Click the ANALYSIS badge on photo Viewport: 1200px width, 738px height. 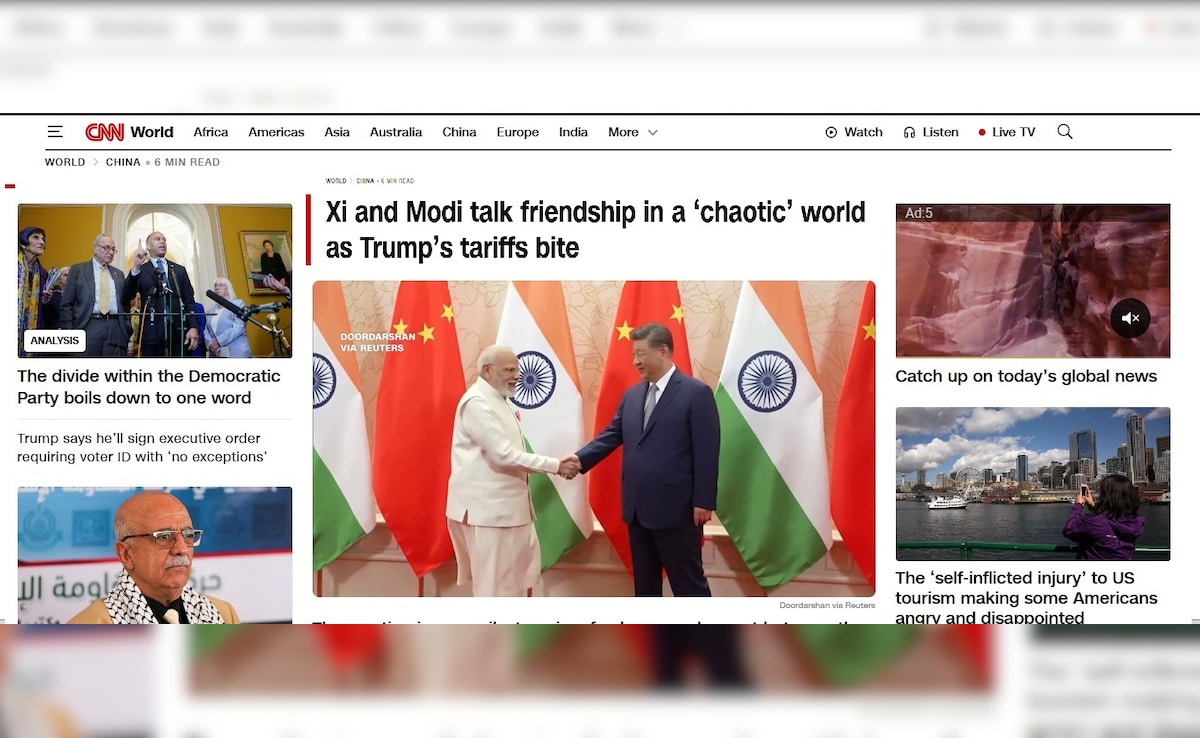tap(55, 341)
